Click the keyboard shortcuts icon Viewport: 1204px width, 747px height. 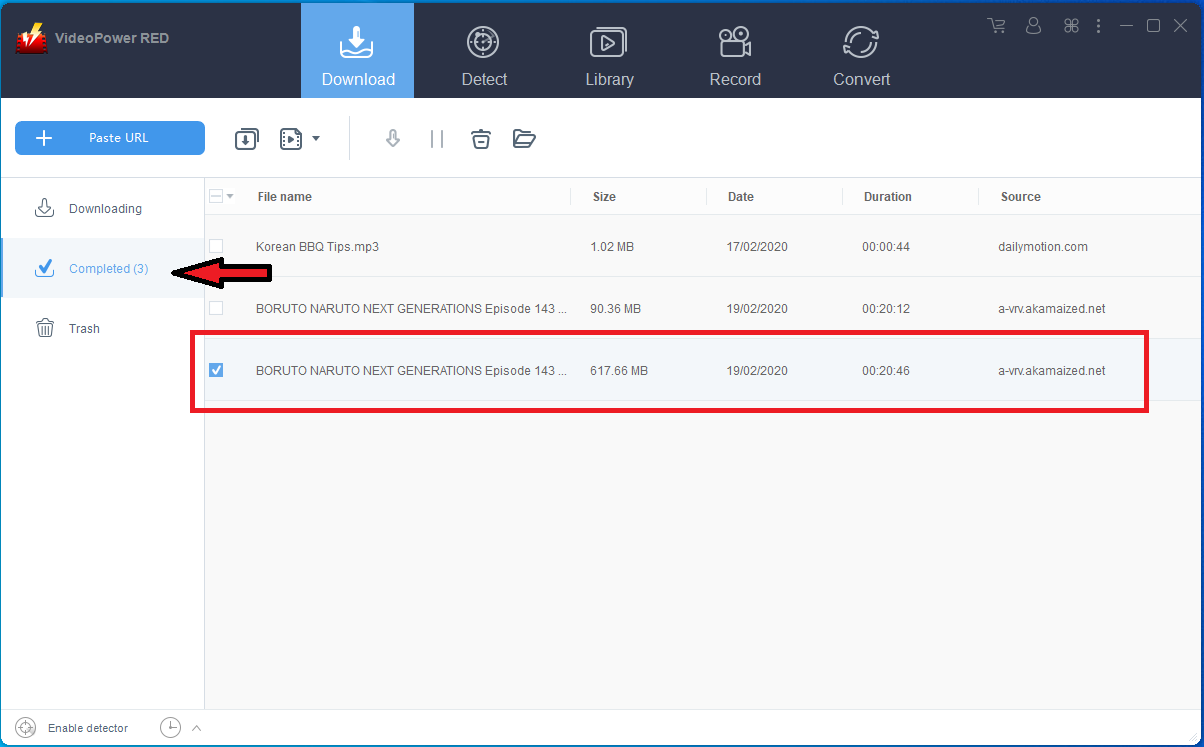1070,25
